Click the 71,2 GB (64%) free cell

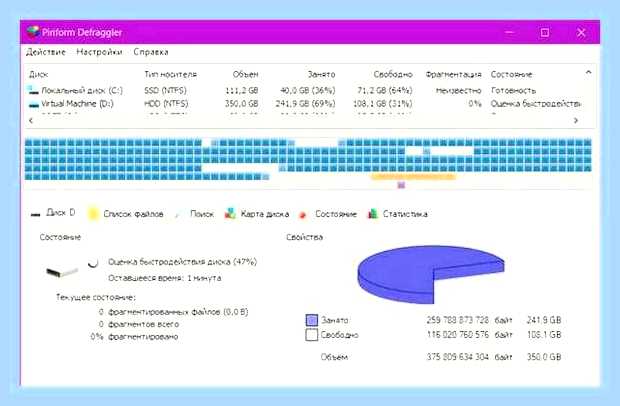coord(385,91)
